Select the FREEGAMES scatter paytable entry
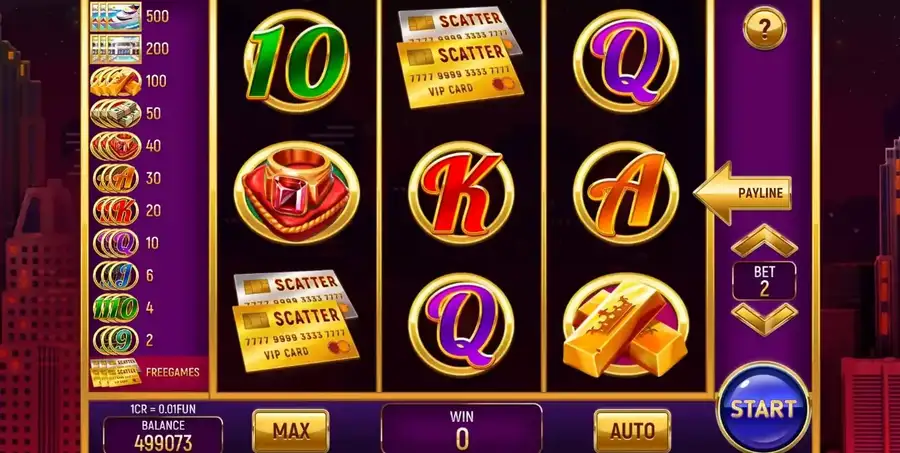This screenshot has height=453, width=900. click(x=149, y=372)
